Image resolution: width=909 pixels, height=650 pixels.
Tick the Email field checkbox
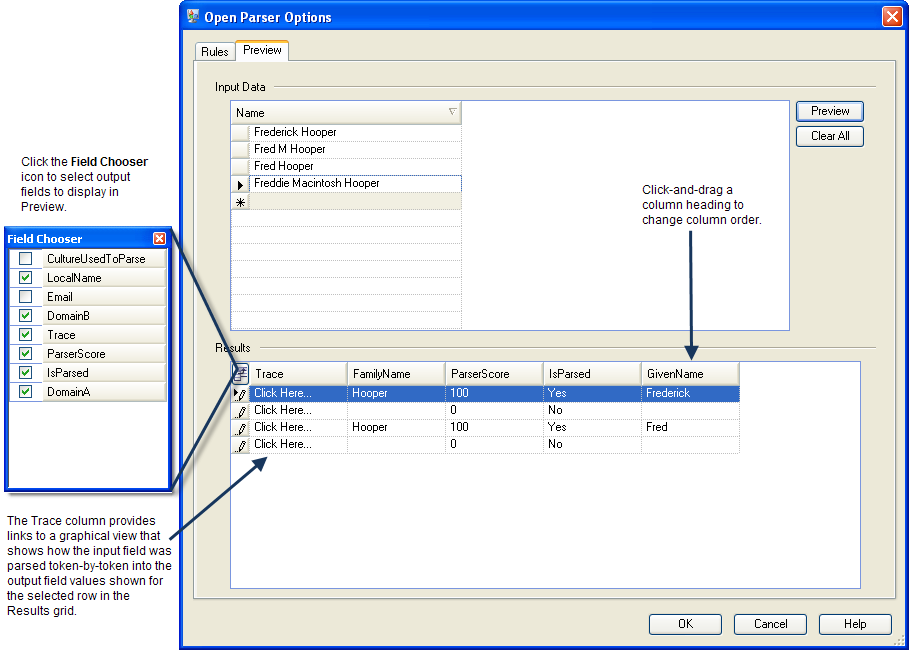26,297
